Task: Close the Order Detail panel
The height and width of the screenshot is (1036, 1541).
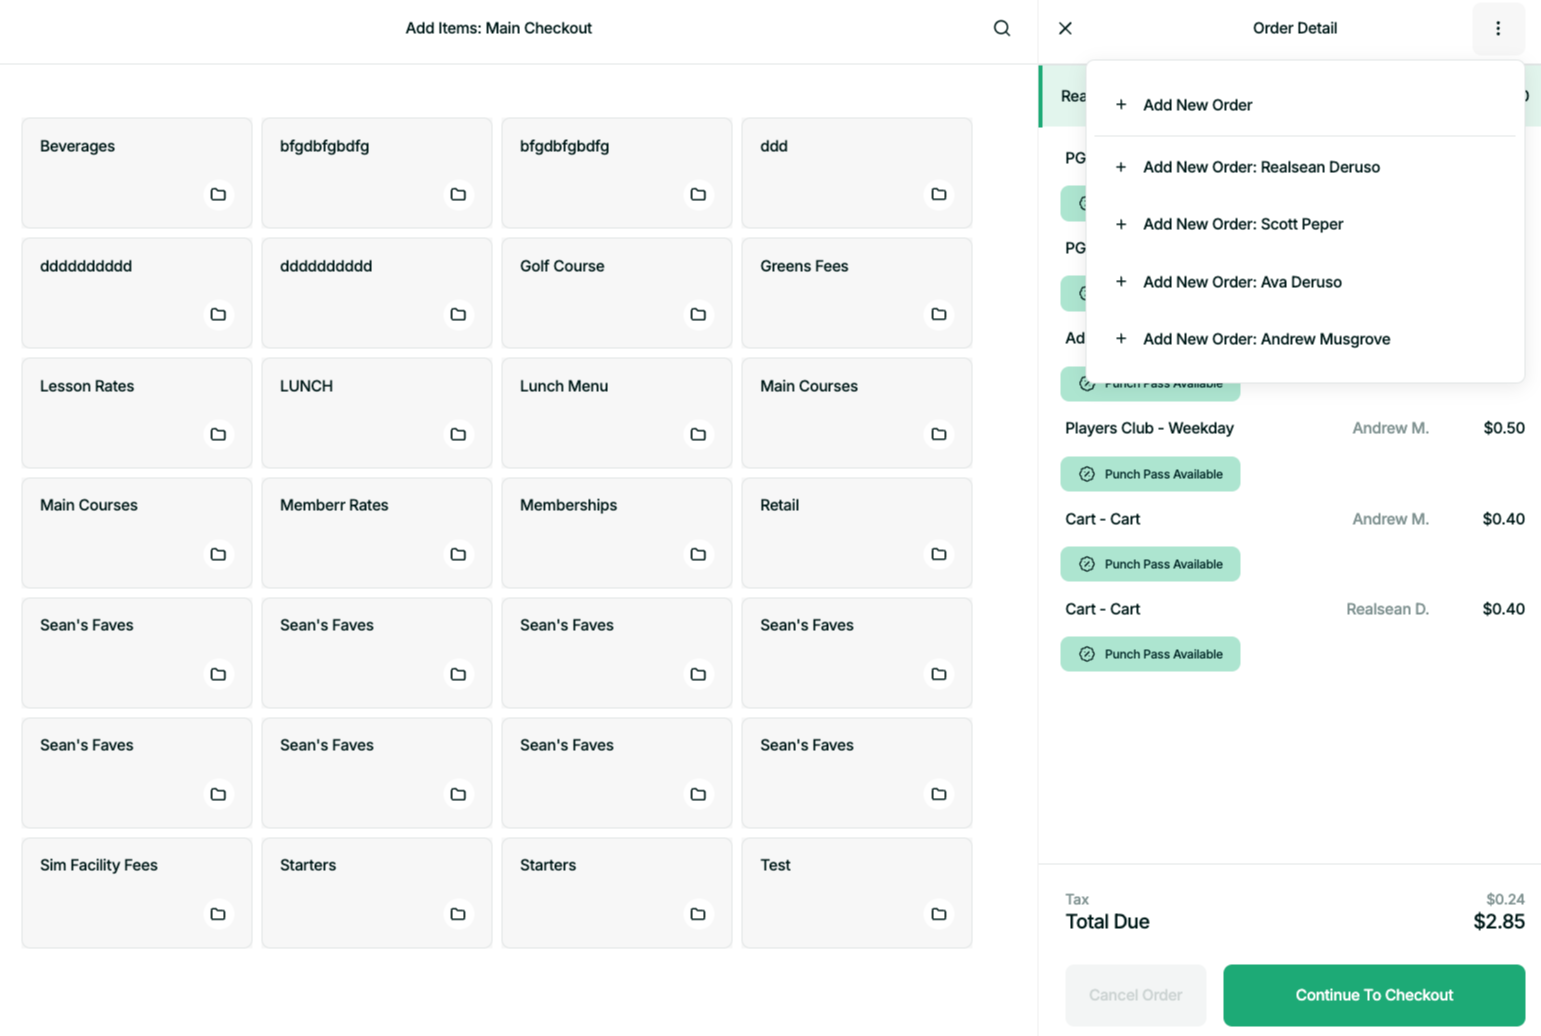Action: pyautogui.click(x=1065, y=28)
